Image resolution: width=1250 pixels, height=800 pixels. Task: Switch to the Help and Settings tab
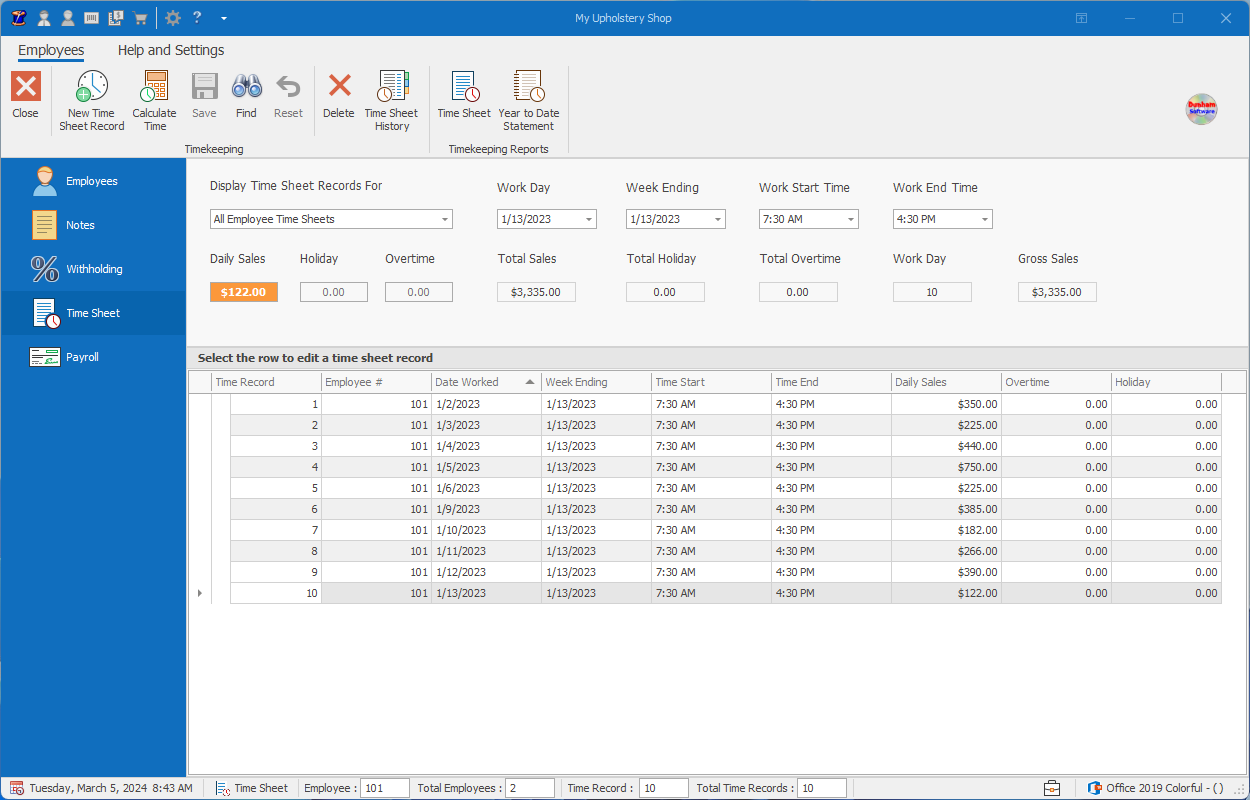point(170,50)
